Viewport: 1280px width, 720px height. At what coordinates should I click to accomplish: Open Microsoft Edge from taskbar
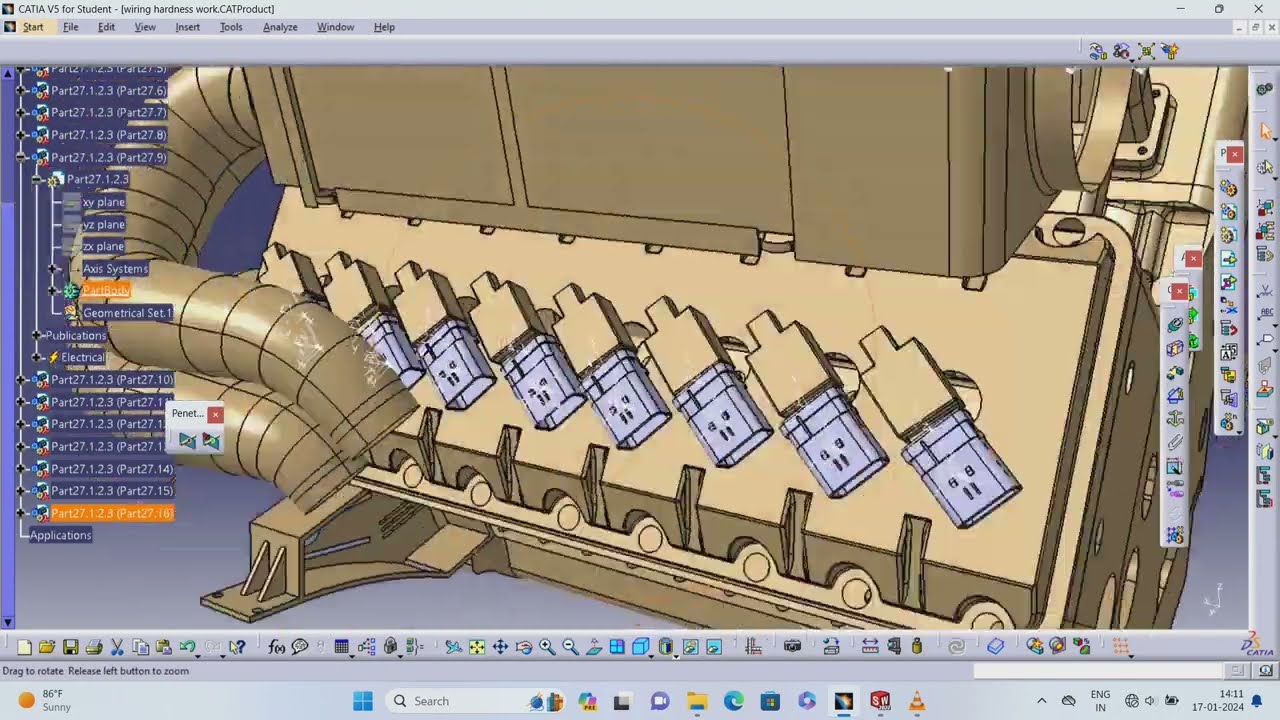pos(733,701)
